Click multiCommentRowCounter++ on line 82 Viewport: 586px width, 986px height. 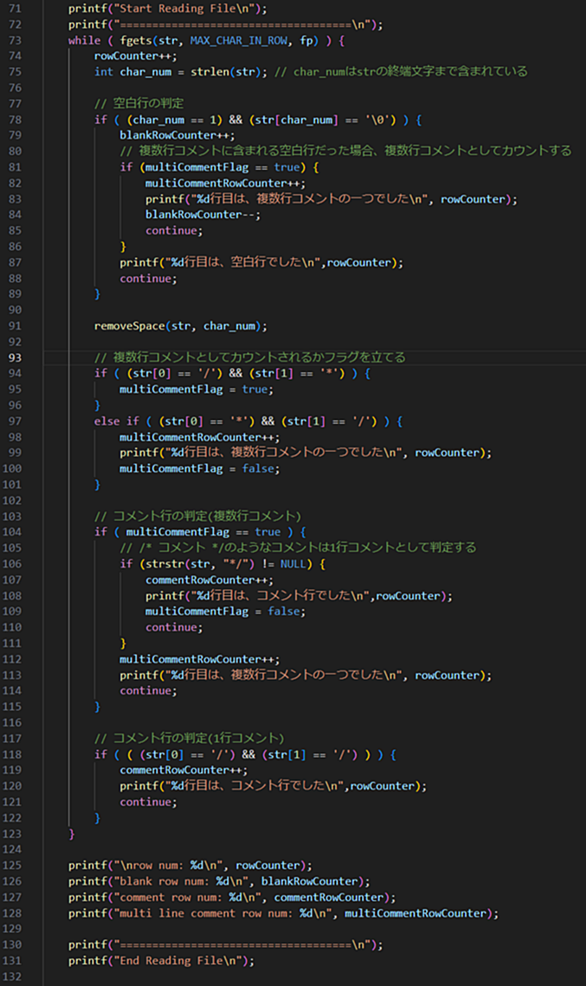tap(225, 183)
